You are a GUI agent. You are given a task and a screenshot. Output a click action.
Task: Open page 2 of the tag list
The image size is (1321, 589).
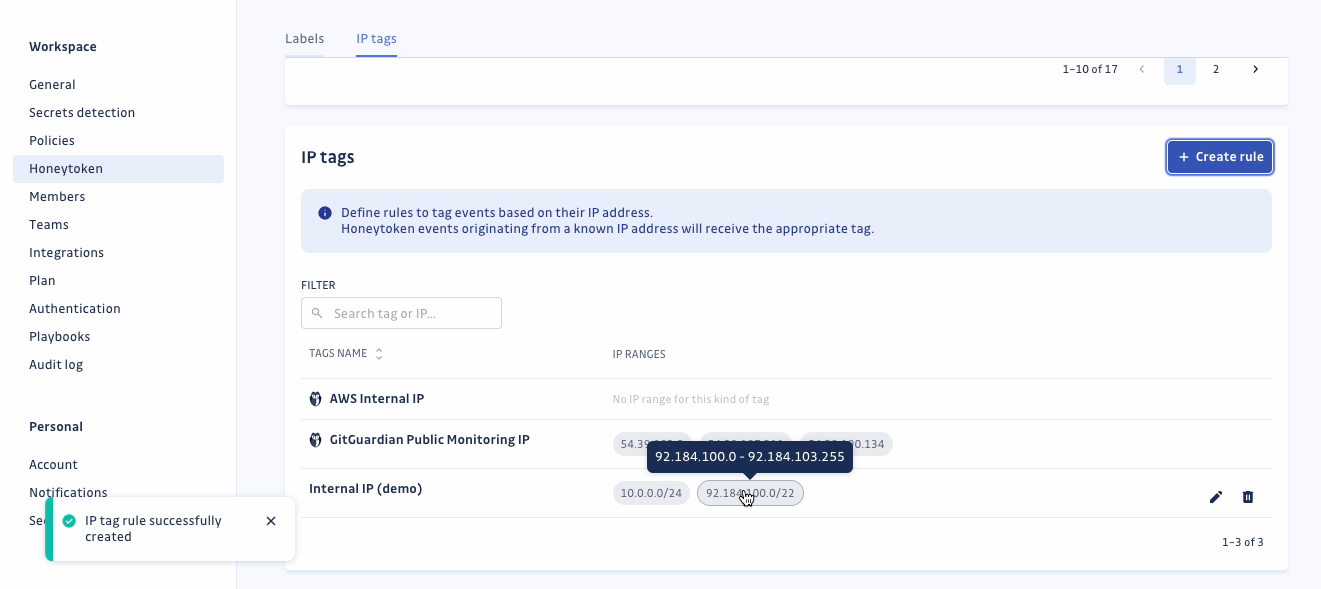coord(1216,69)
